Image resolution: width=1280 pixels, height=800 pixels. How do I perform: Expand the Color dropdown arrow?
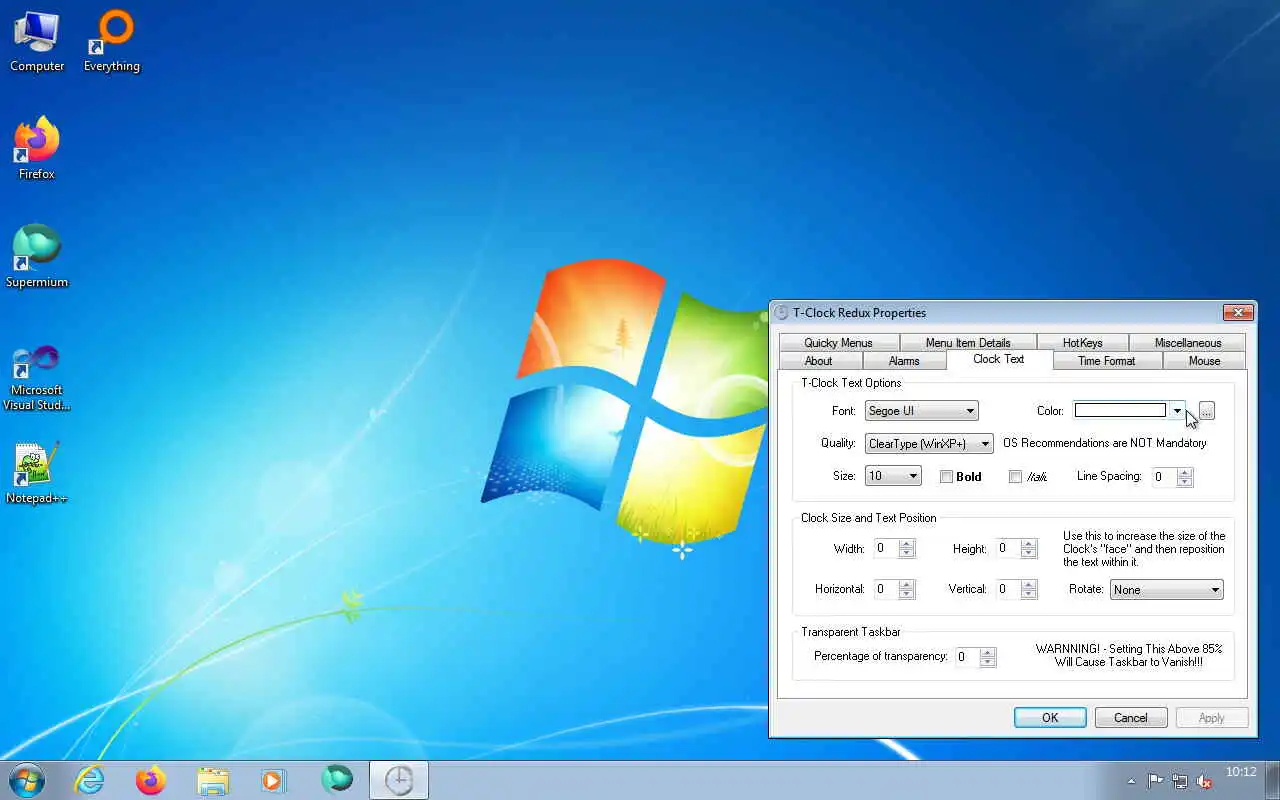(1177, 411)
